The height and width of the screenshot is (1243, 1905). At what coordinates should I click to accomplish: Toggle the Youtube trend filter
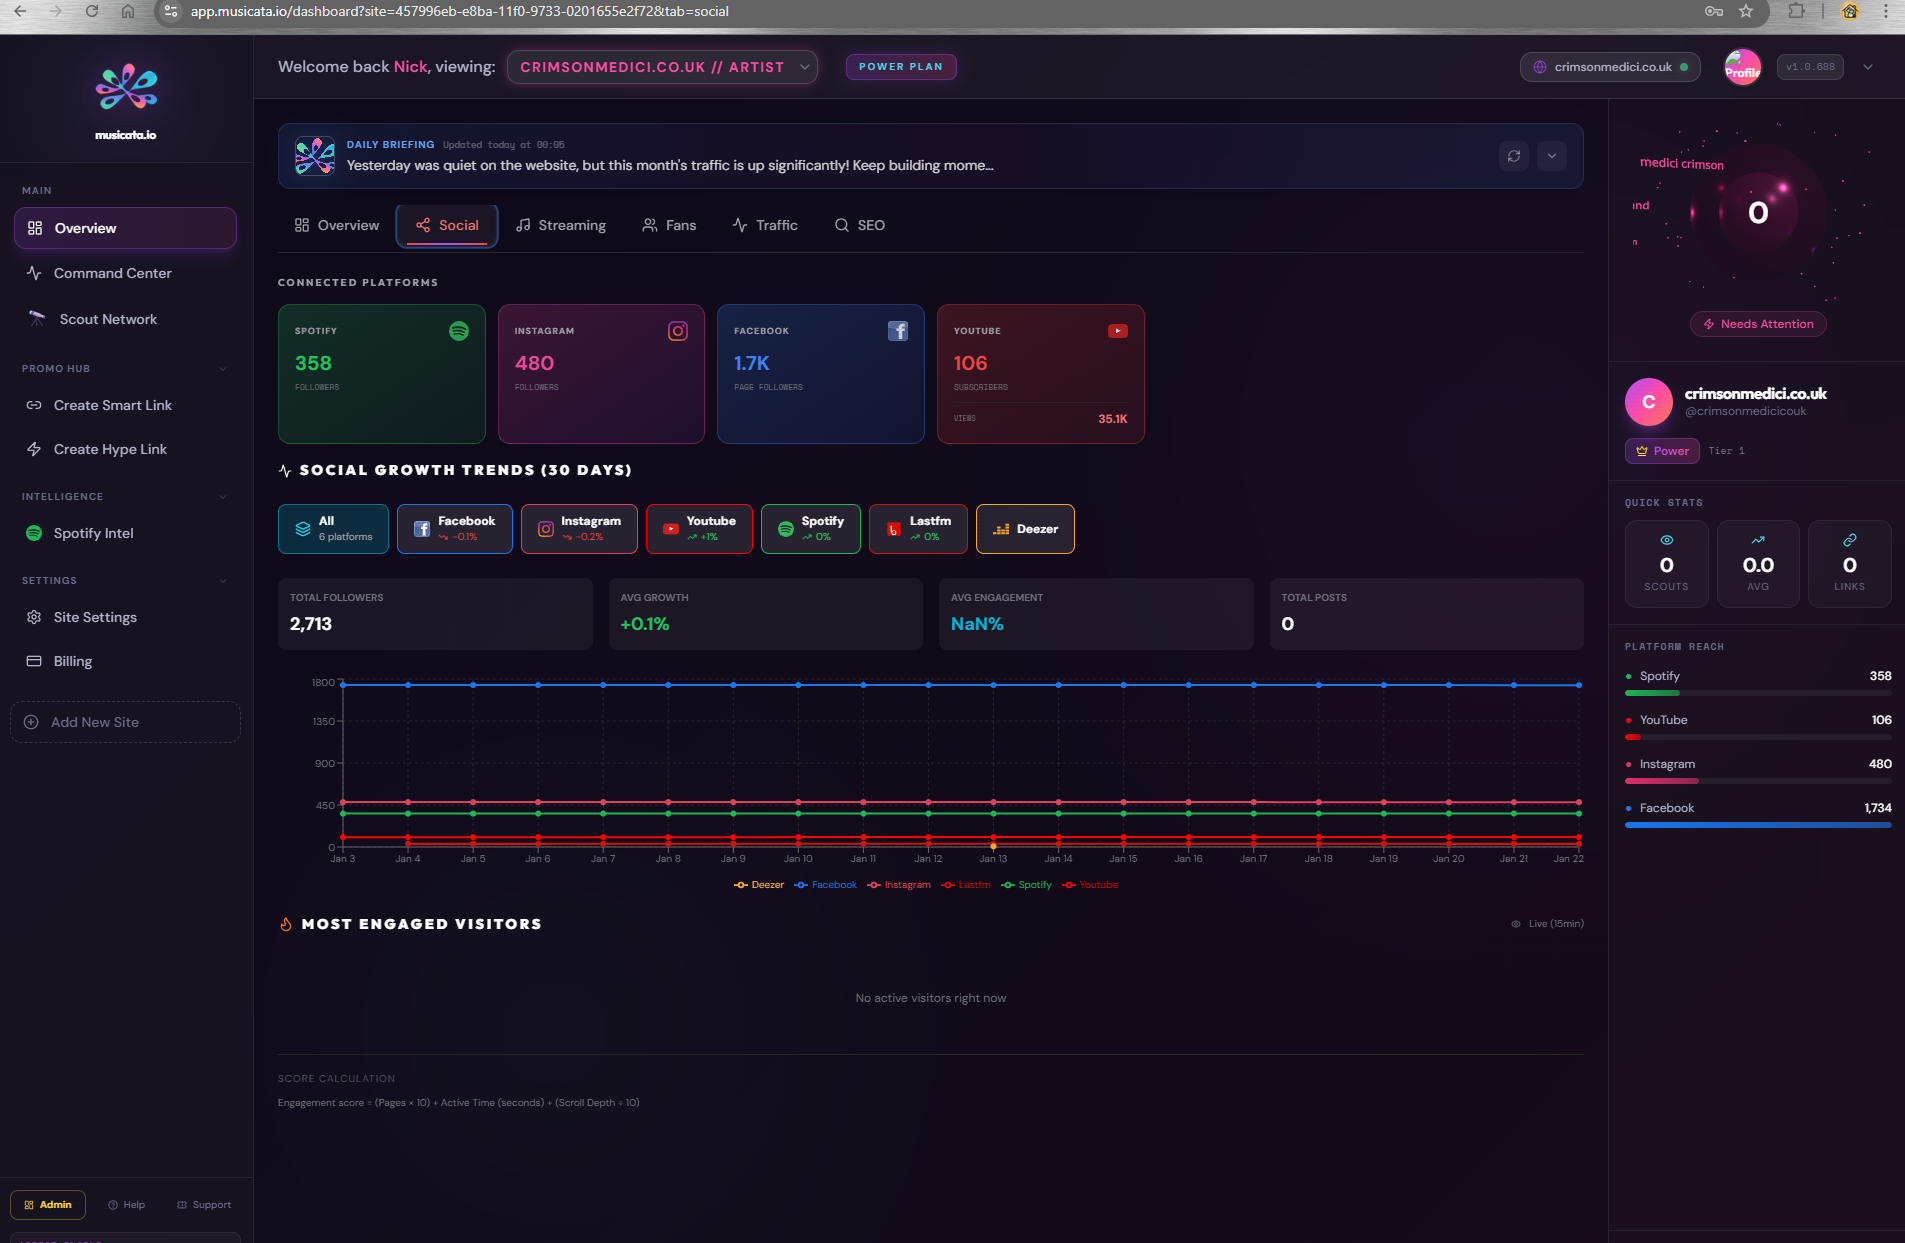(x=699, y=529)
